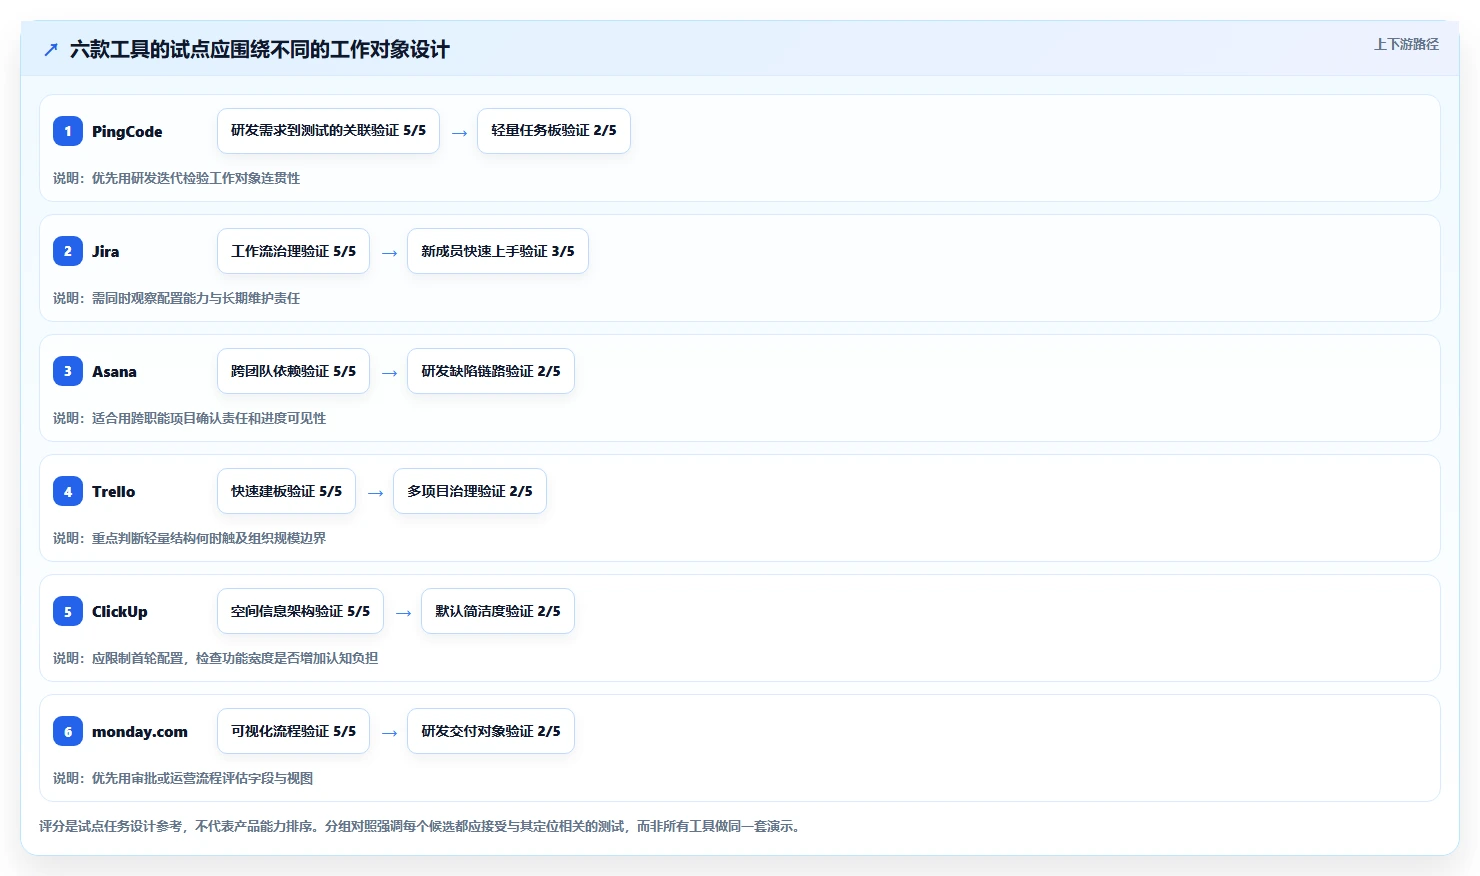Select the 可视化流程验证 5/5 chip
This screenshot has width=1480, height=876.
pos(293,731)
